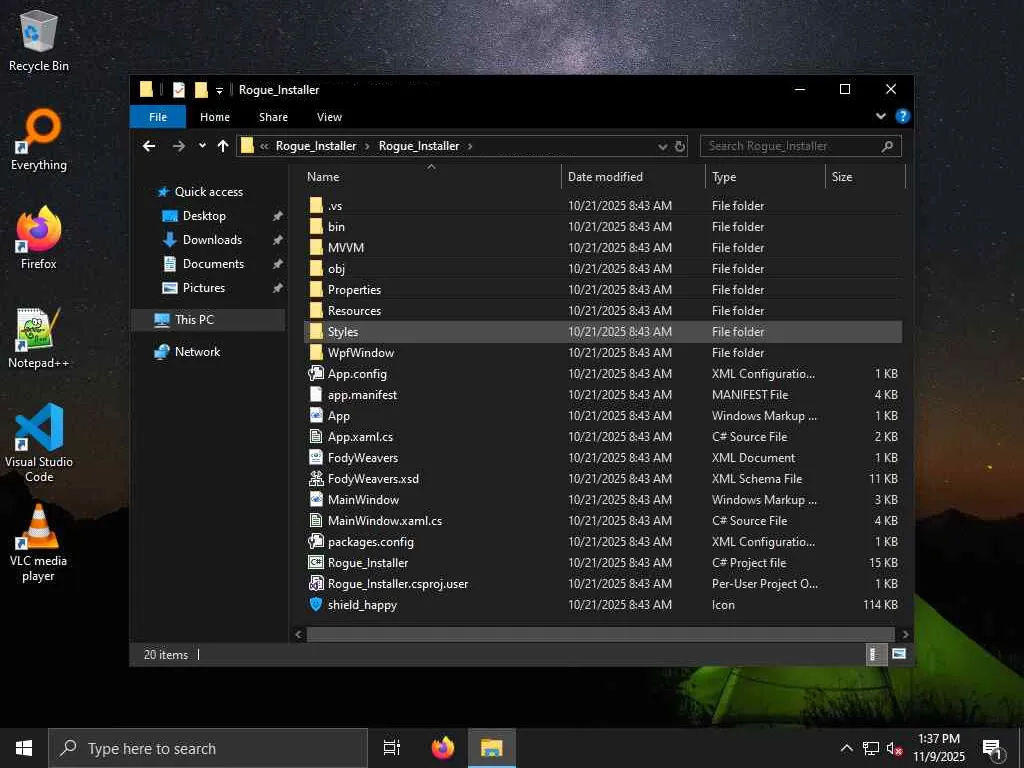Screen dimensions: 1024x768
Task: Click the taskbar Type here to search box
Action: (x=208, y=748)
